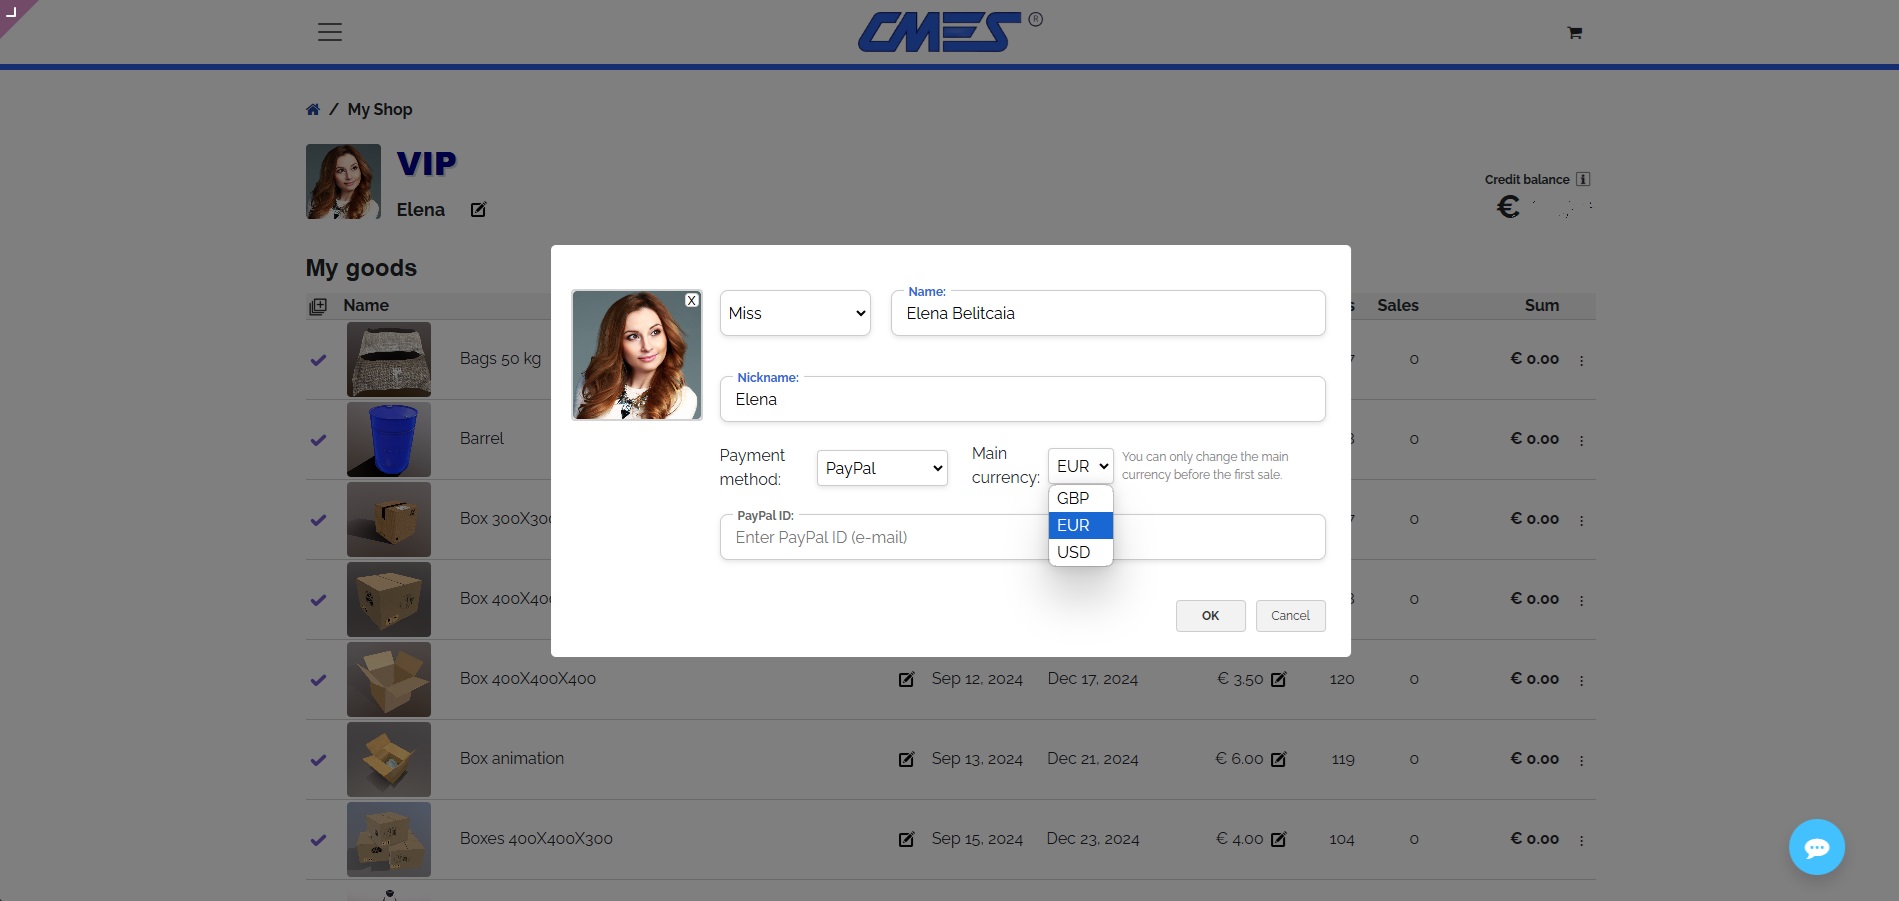Click the add-item icon in the Name header
Image resolution: width=1899 pixels, height=901 pixels.
pos(318,306)
